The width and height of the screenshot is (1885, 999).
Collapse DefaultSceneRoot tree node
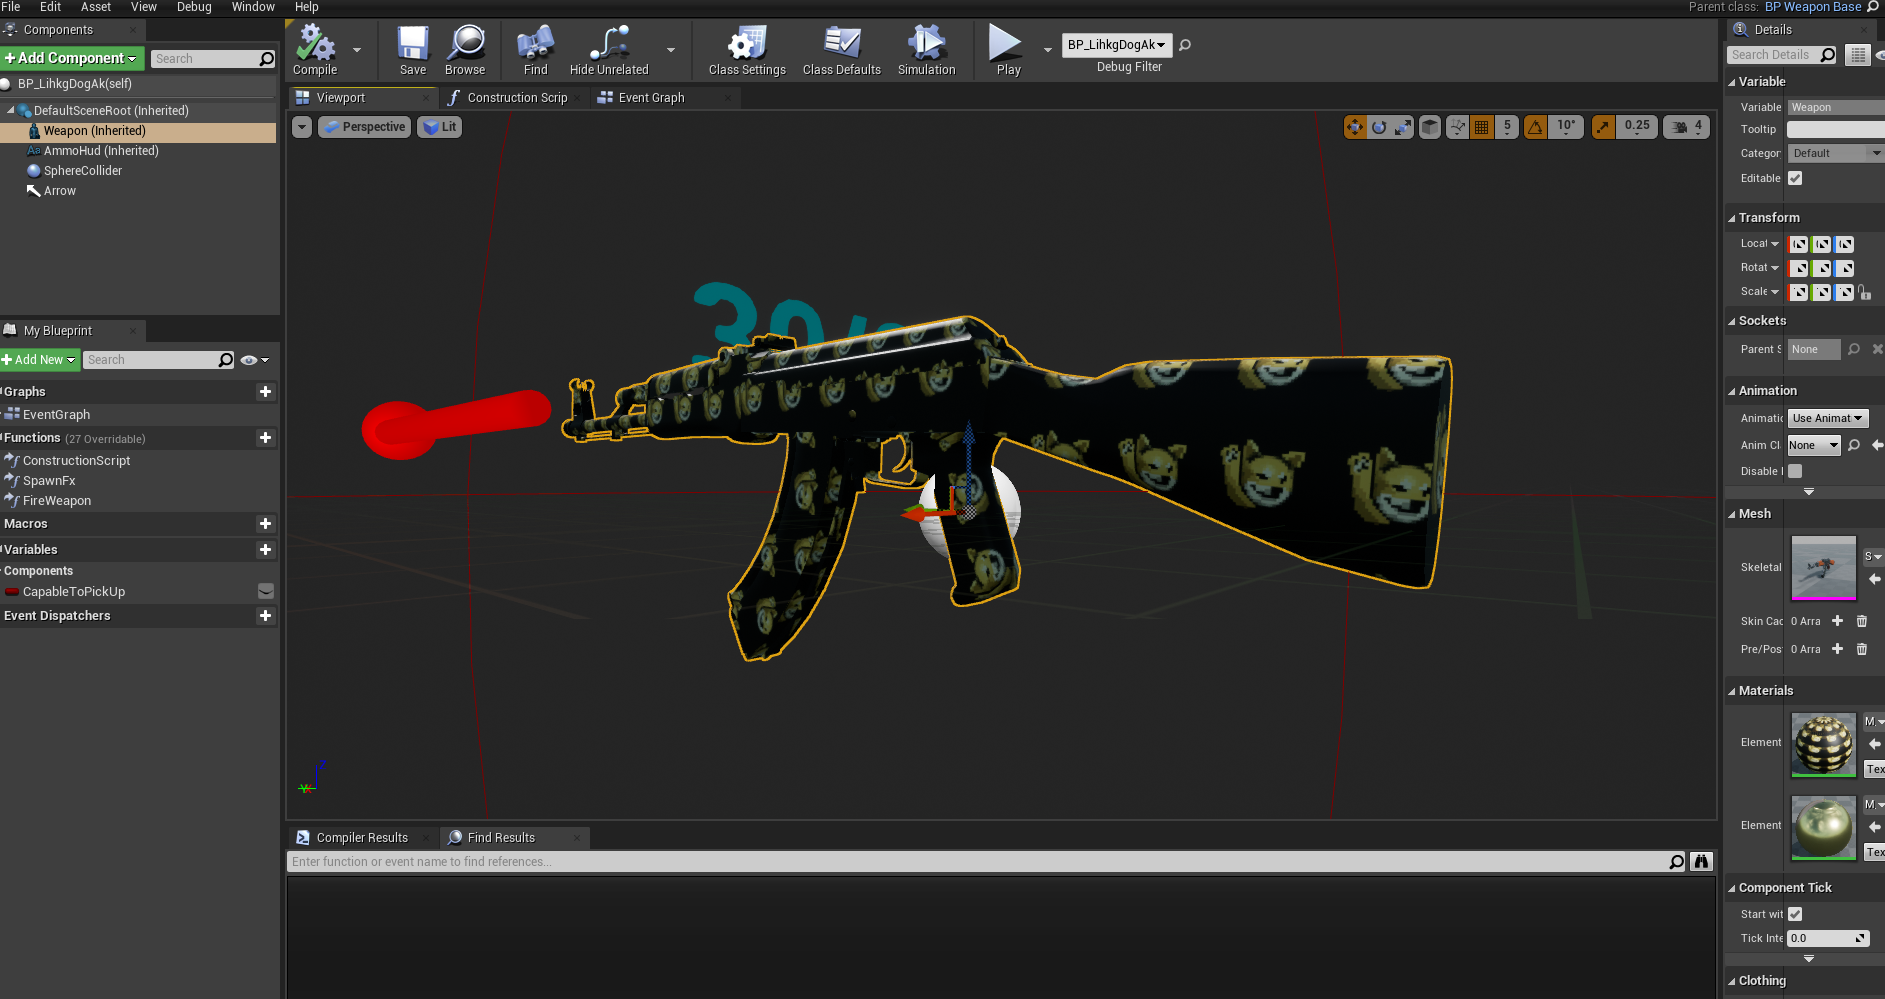pyautogui.click(x=10, y=111)
